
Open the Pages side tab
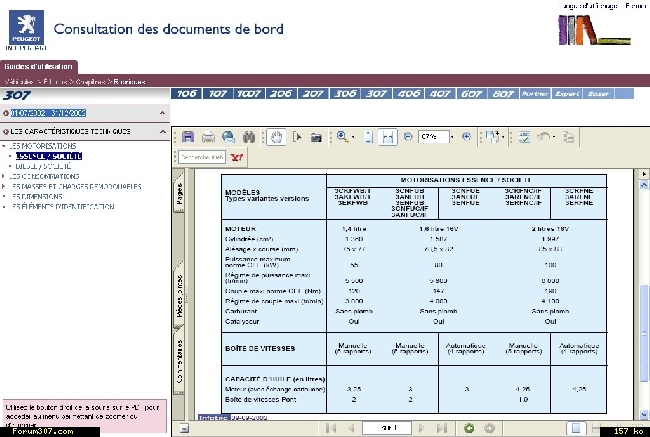click(179, 193)
